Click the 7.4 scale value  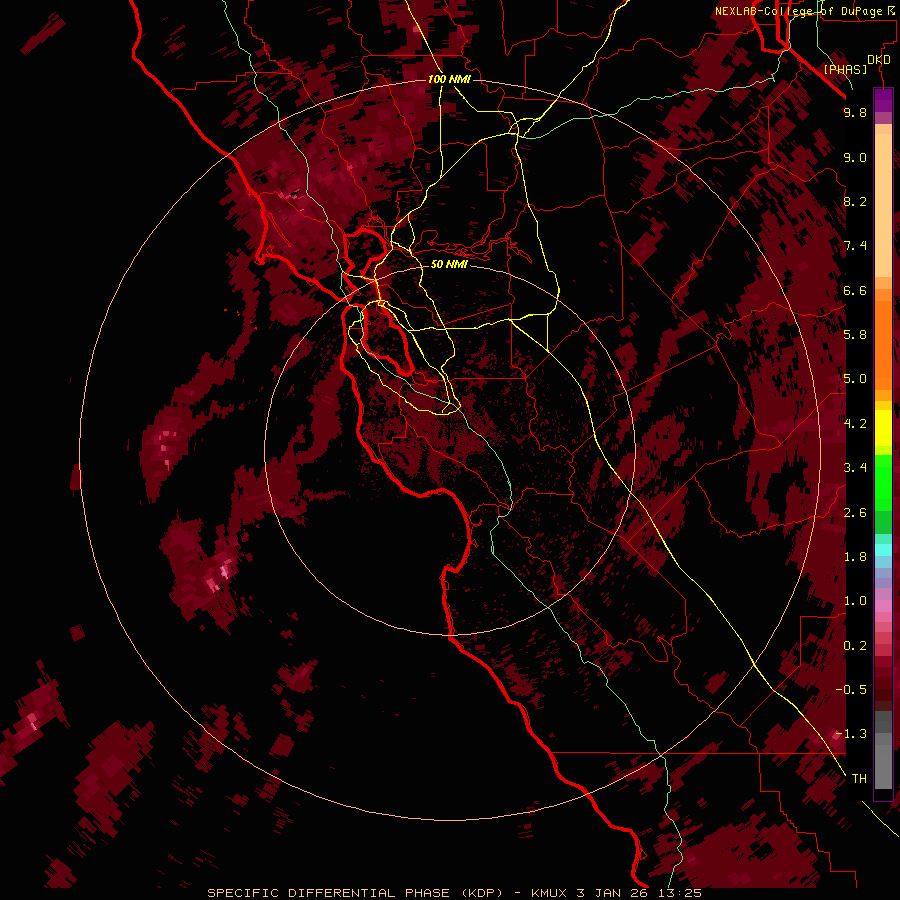coord(855,246)
